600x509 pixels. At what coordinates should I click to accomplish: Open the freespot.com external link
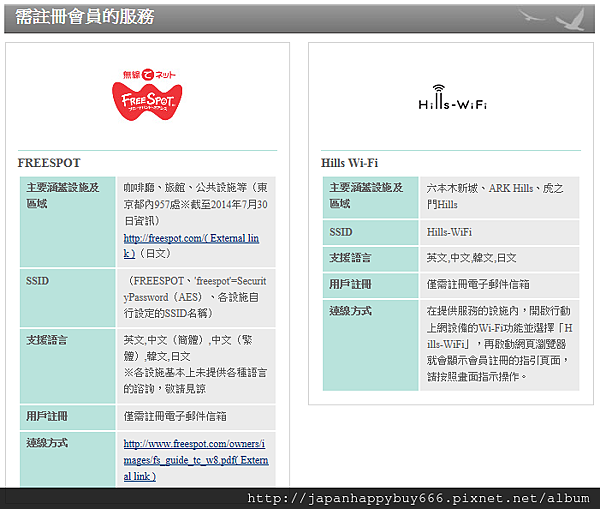click(x=191, y=246)
